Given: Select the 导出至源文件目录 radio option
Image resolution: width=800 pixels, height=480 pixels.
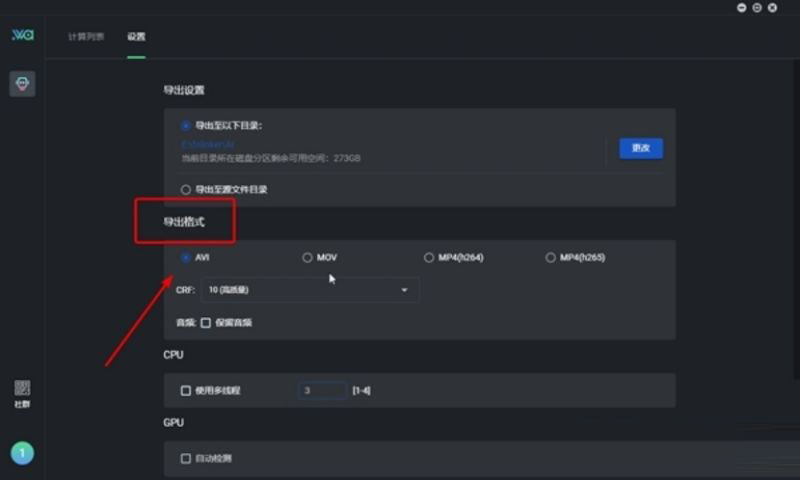Looking at the screenshot, I should click(x=186, y=190).
